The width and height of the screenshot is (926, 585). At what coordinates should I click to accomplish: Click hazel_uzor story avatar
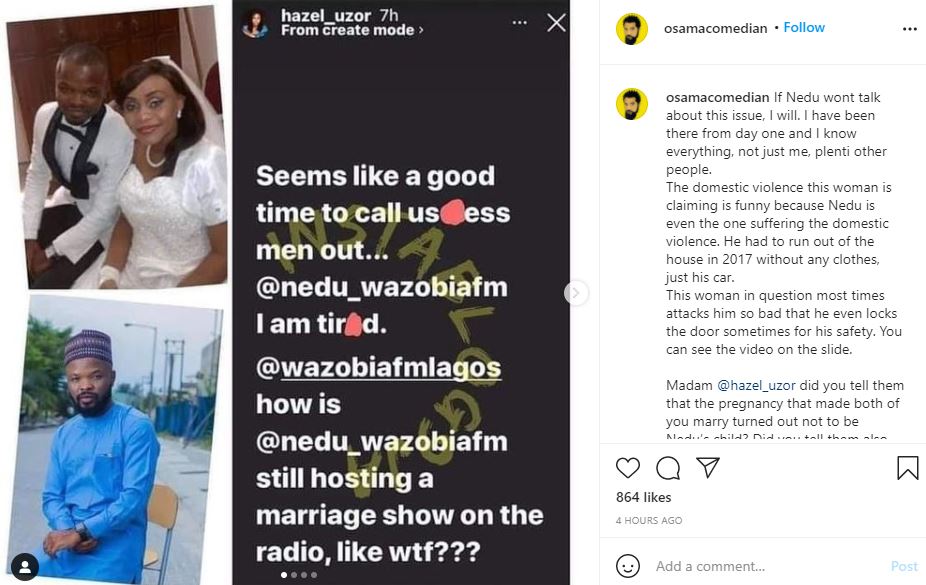coord(255,23)
